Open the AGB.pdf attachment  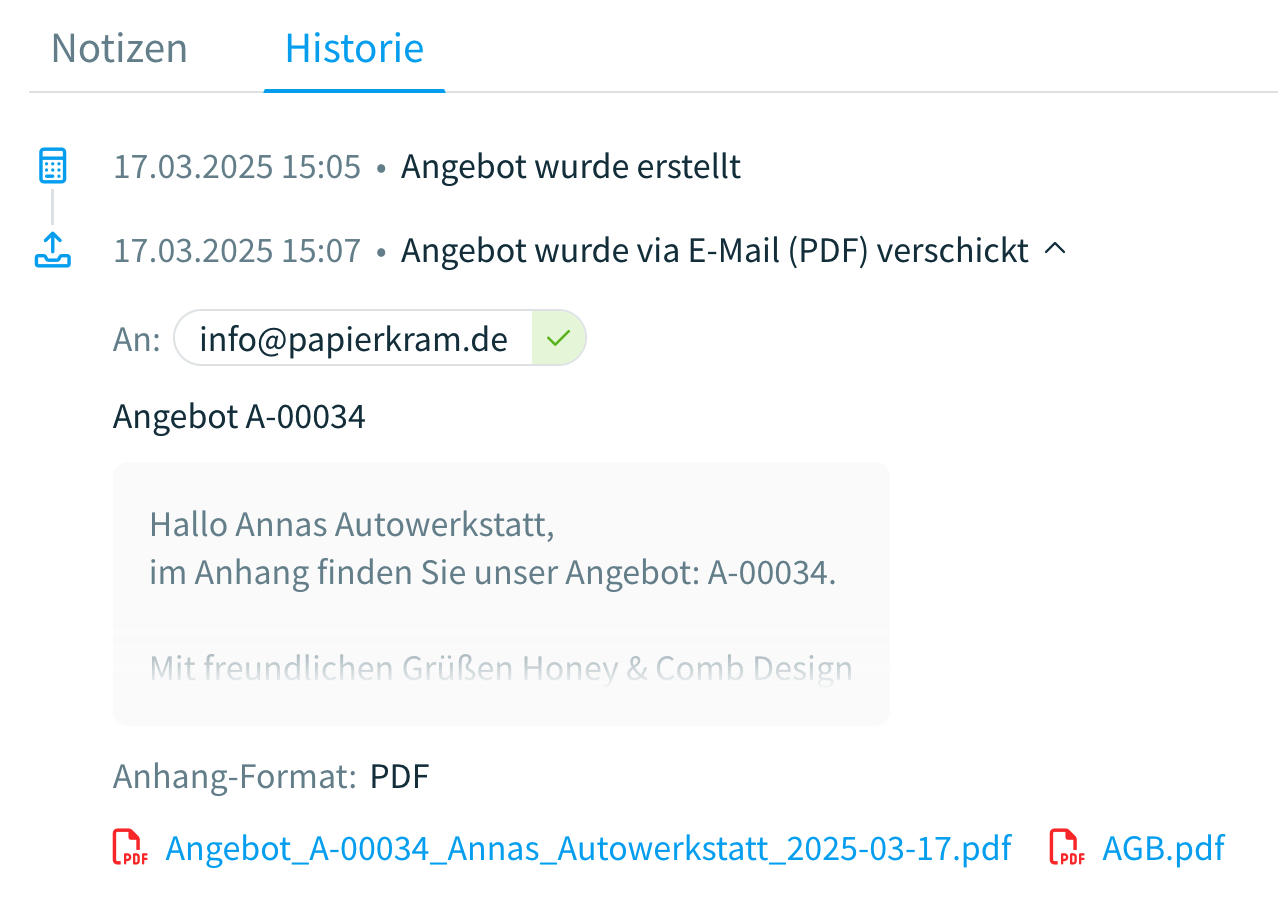(x=1163, y=848)
